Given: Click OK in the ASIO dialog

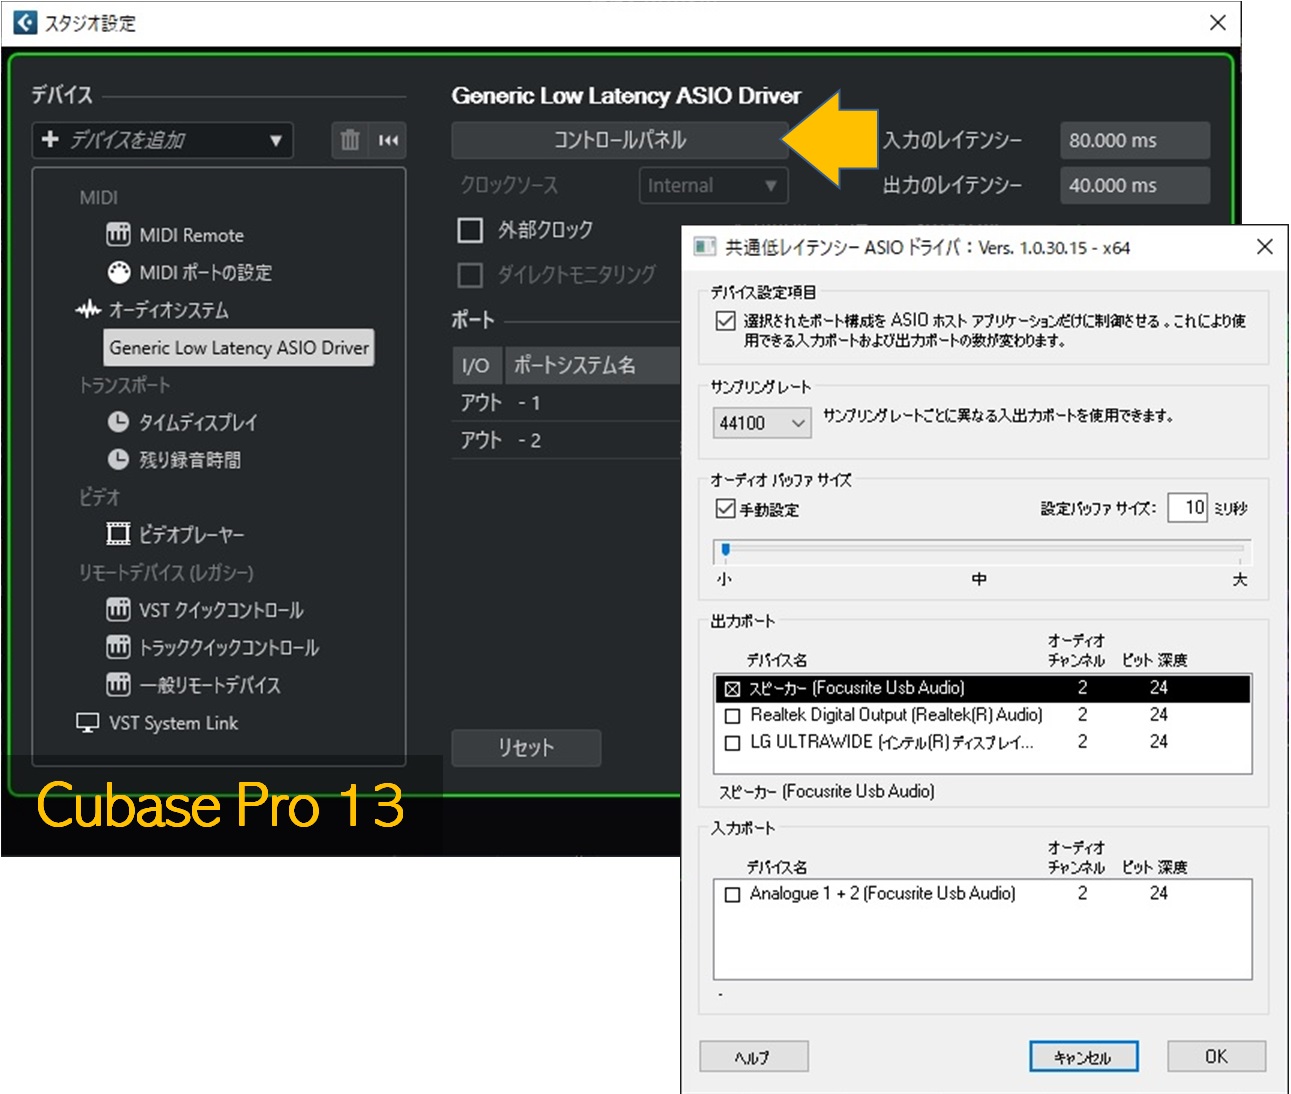Looking at the screenshot, I should pyautogui.click(x=1216, y=1057).
